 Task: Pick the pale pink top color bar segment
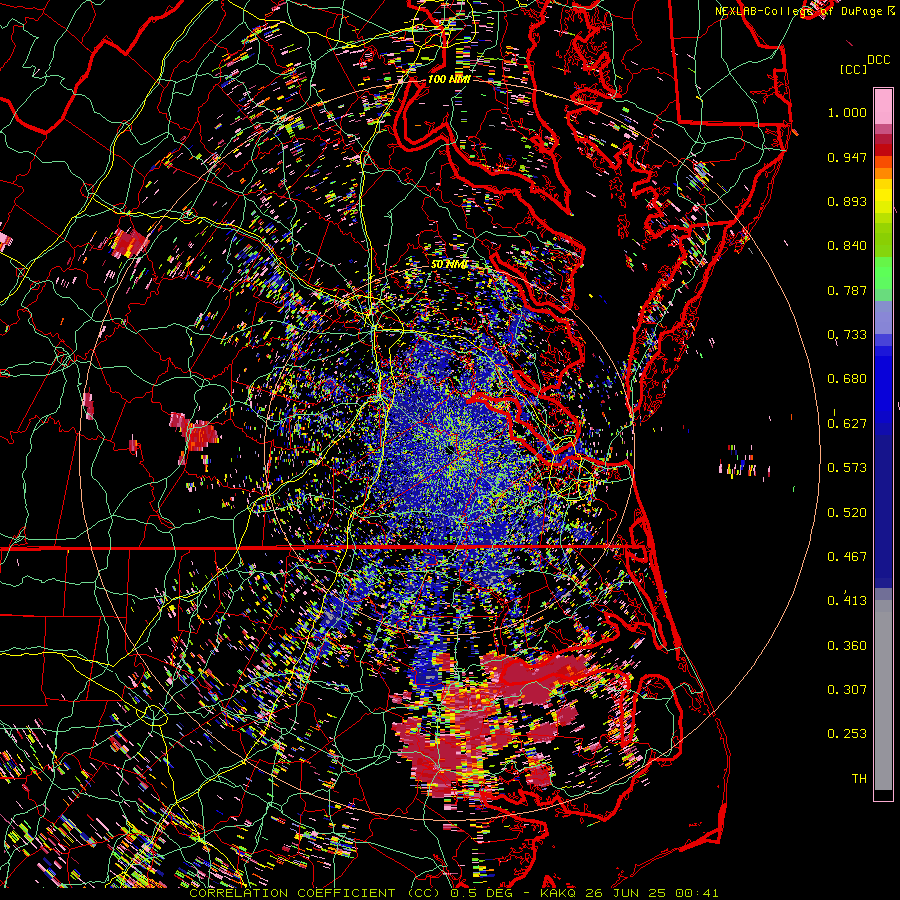(x=883, y=107)
